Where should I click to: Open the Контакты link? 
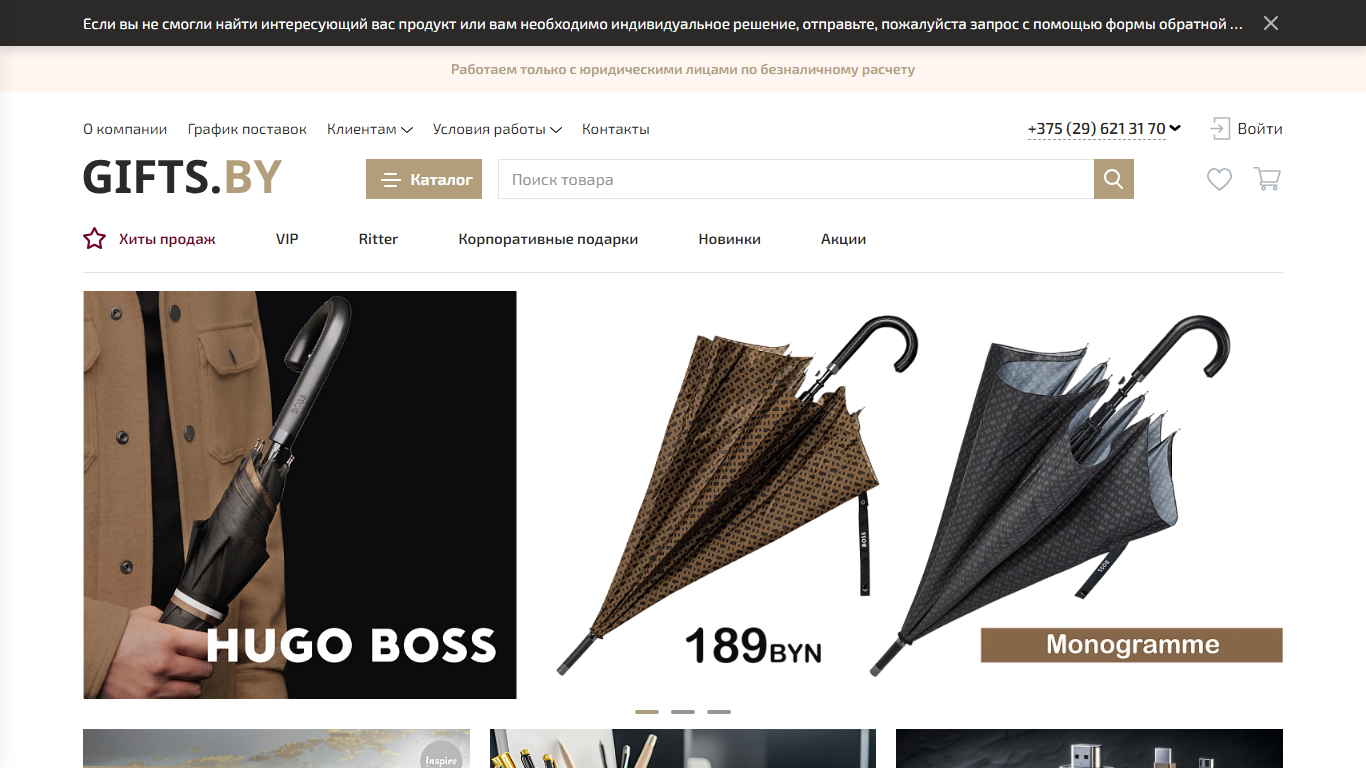(616, 129)
